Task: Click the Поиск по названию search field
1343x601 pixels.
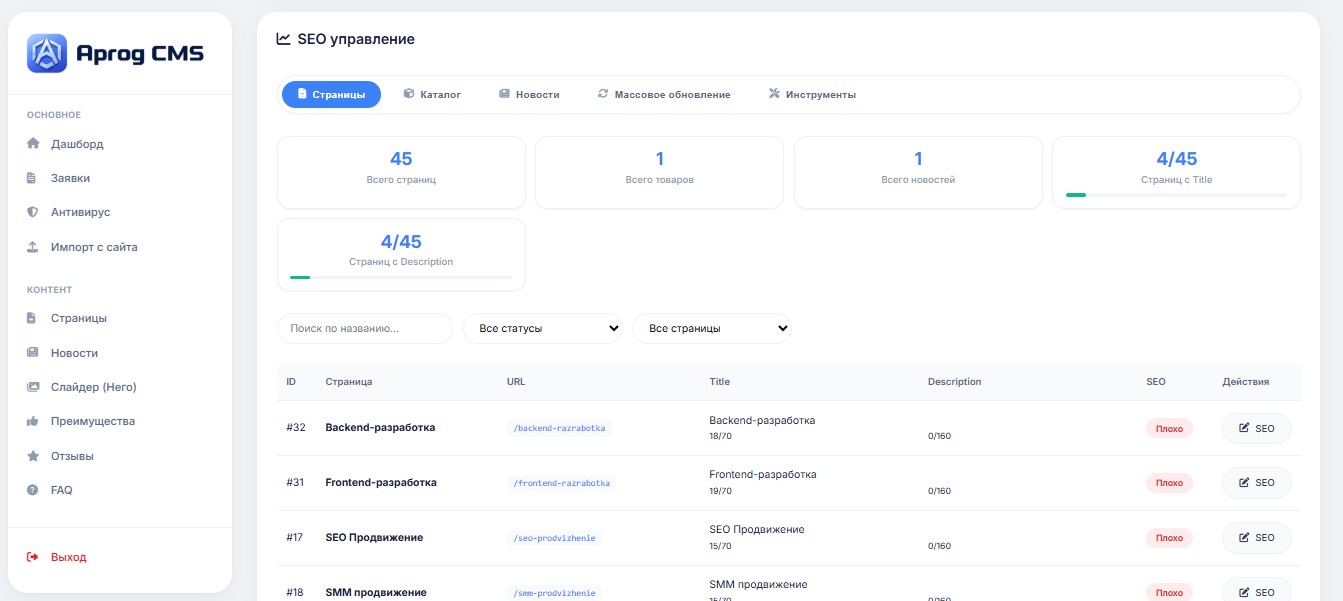Action: click(x=365, y=328)
